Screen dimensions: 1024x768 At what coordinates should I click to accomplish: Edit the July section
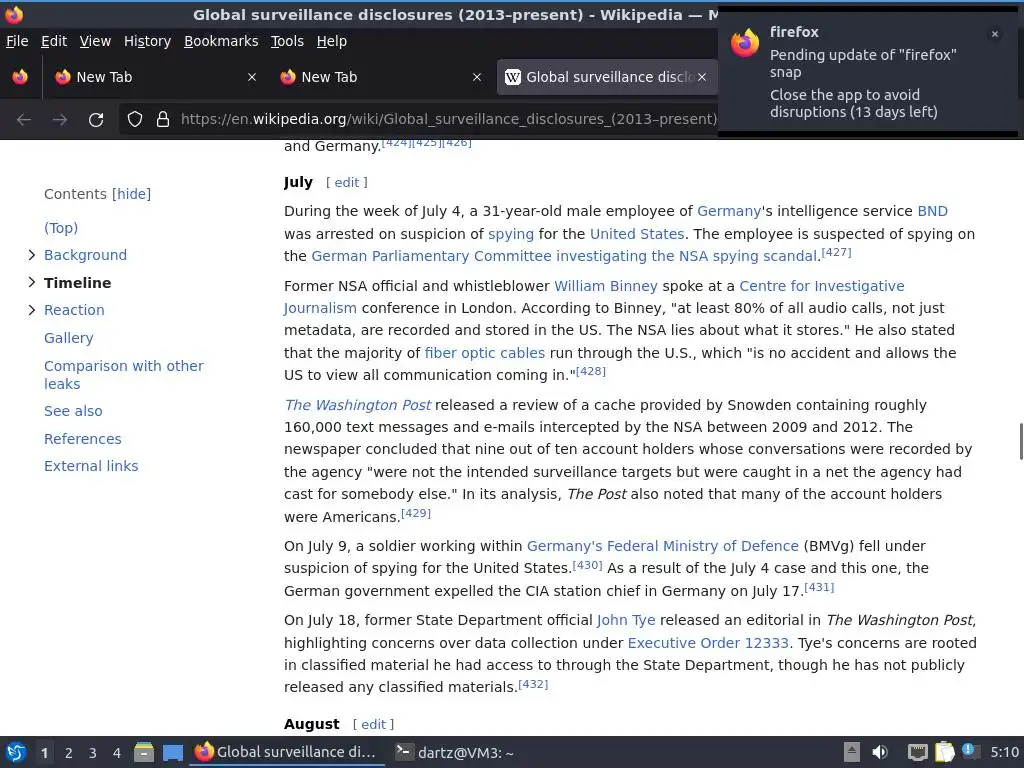point(347,182)
